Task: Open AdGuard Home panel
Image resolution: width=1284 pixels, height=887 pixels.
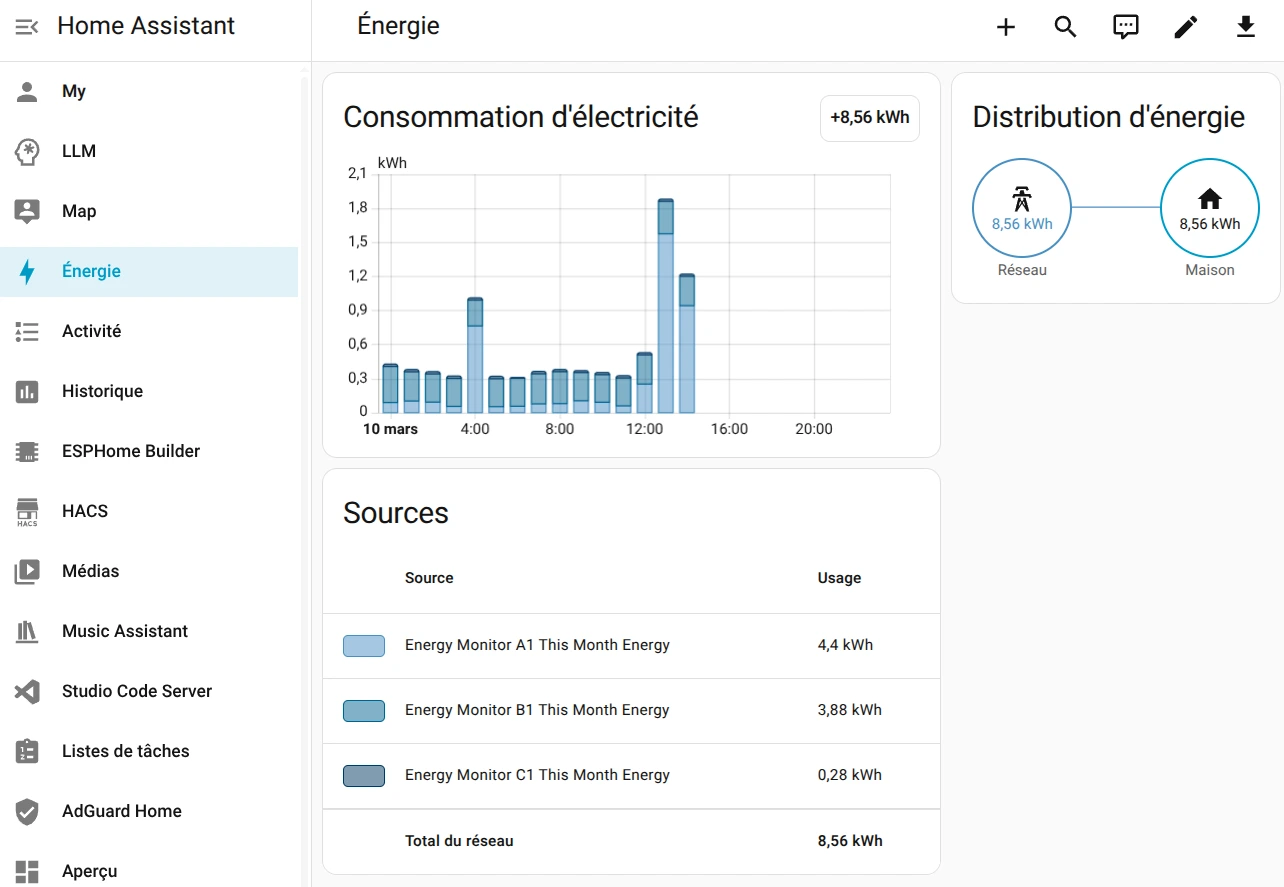Action: coord(122,811)
